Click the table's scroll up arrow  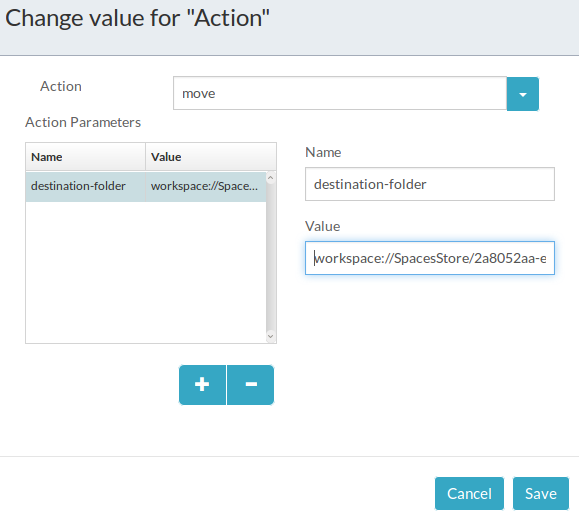[x=270, y=178]
